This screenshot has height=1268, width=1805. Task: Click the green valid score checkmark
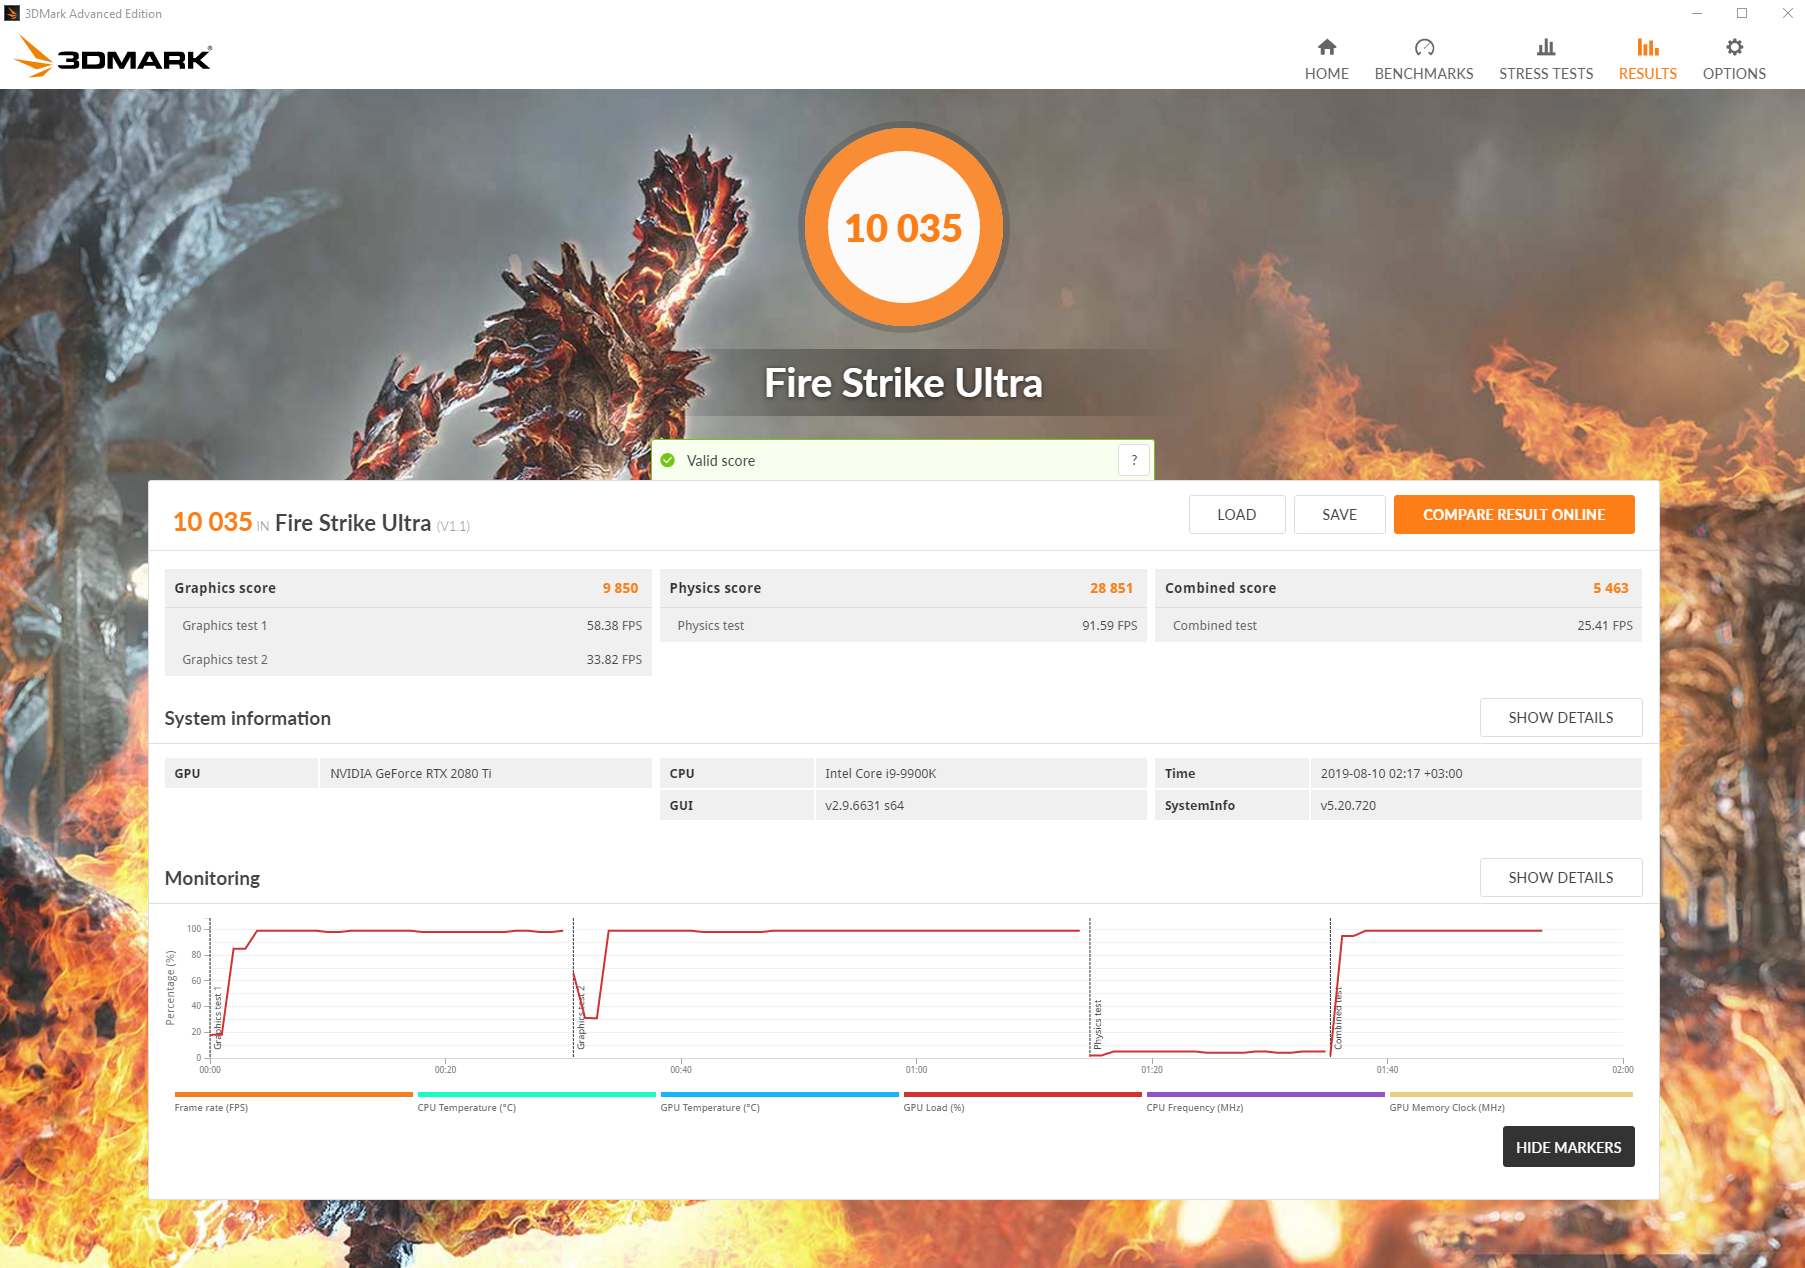coord(668,461)
